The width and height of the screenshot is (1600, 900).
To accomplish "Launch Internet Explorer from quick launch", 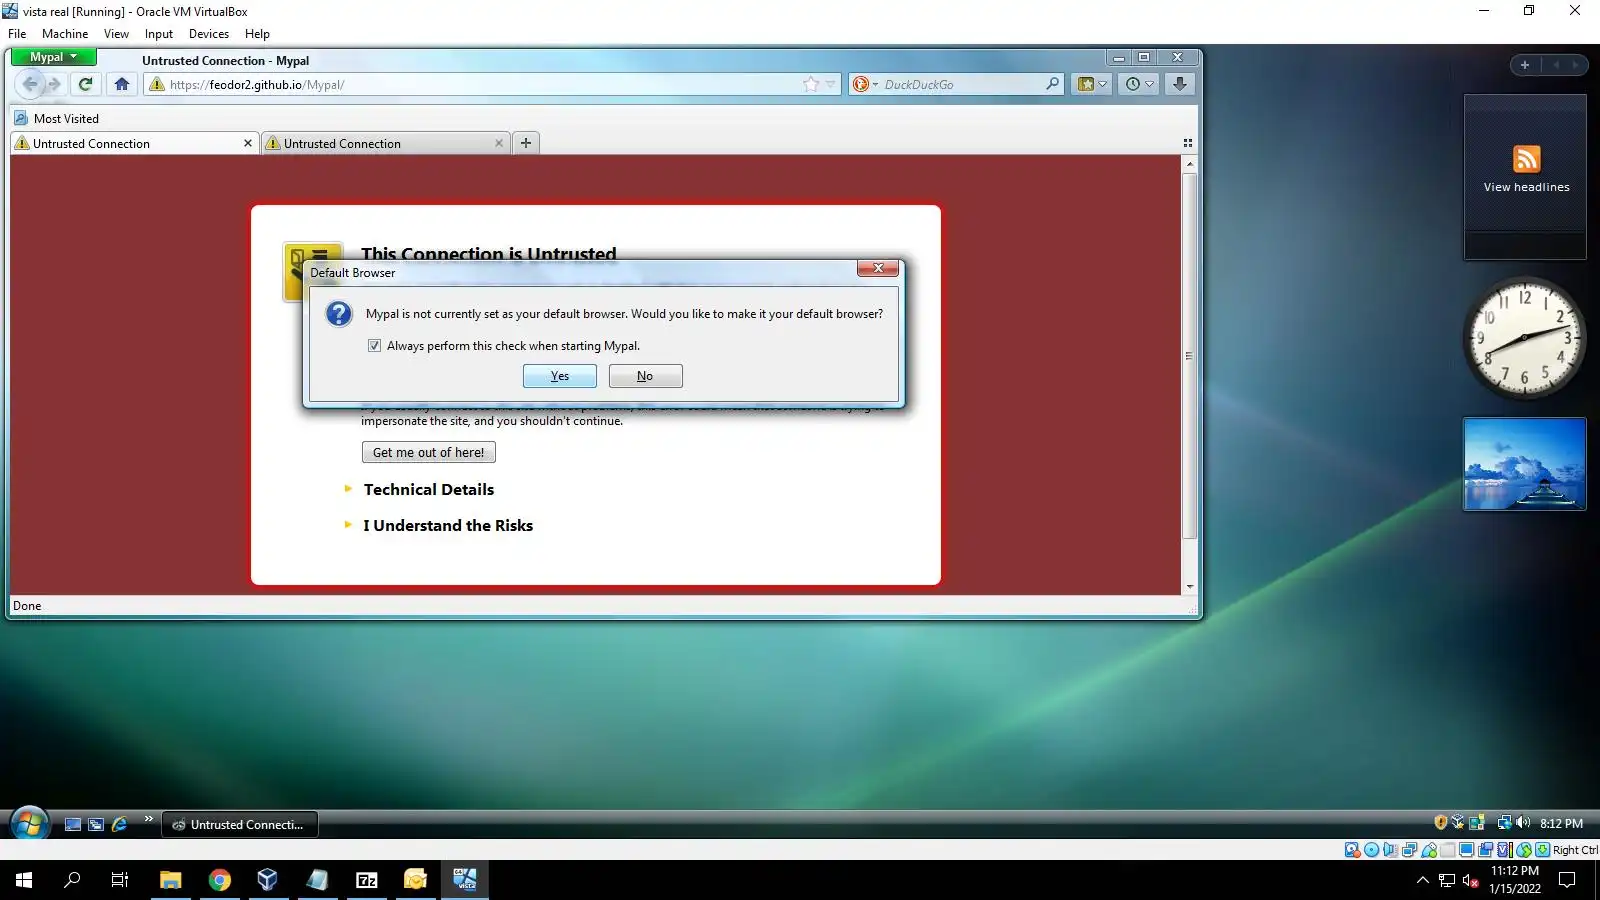I will coord(120,824).
